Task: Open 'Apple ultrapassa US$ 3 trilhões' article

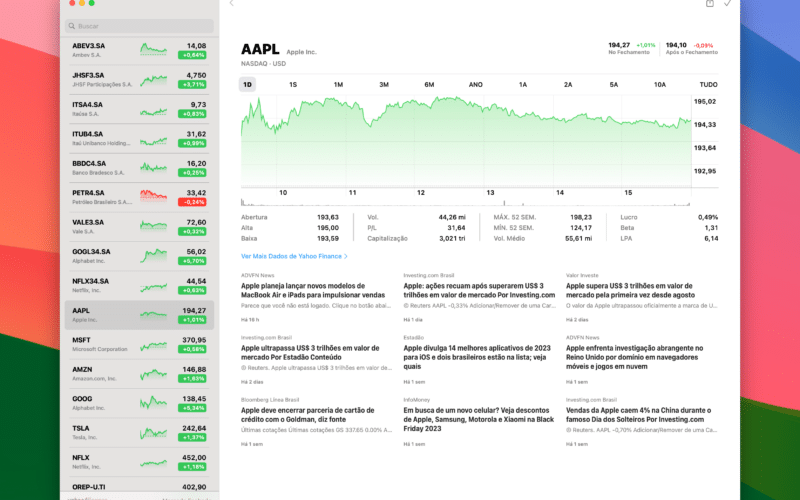Action: [316, 361]
